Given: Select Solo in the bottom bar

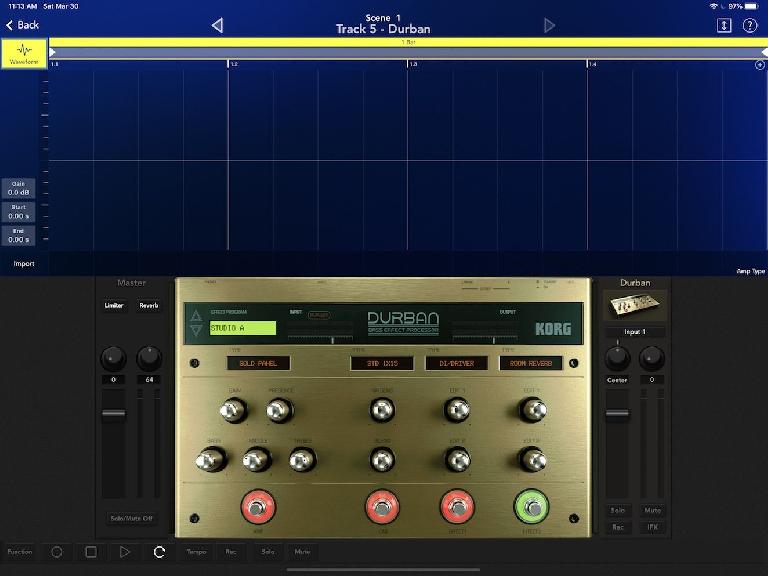Looking at the screenshot, I should [267, 552].
